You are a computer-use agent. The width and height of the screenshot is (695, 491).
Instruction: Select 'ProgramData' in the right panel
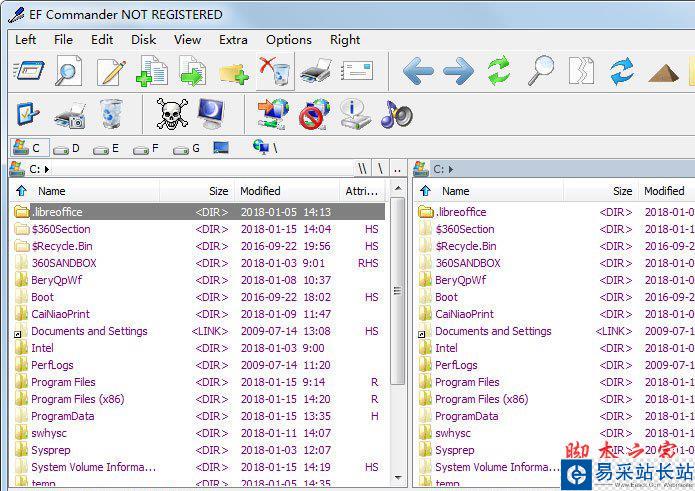(556, 416)
